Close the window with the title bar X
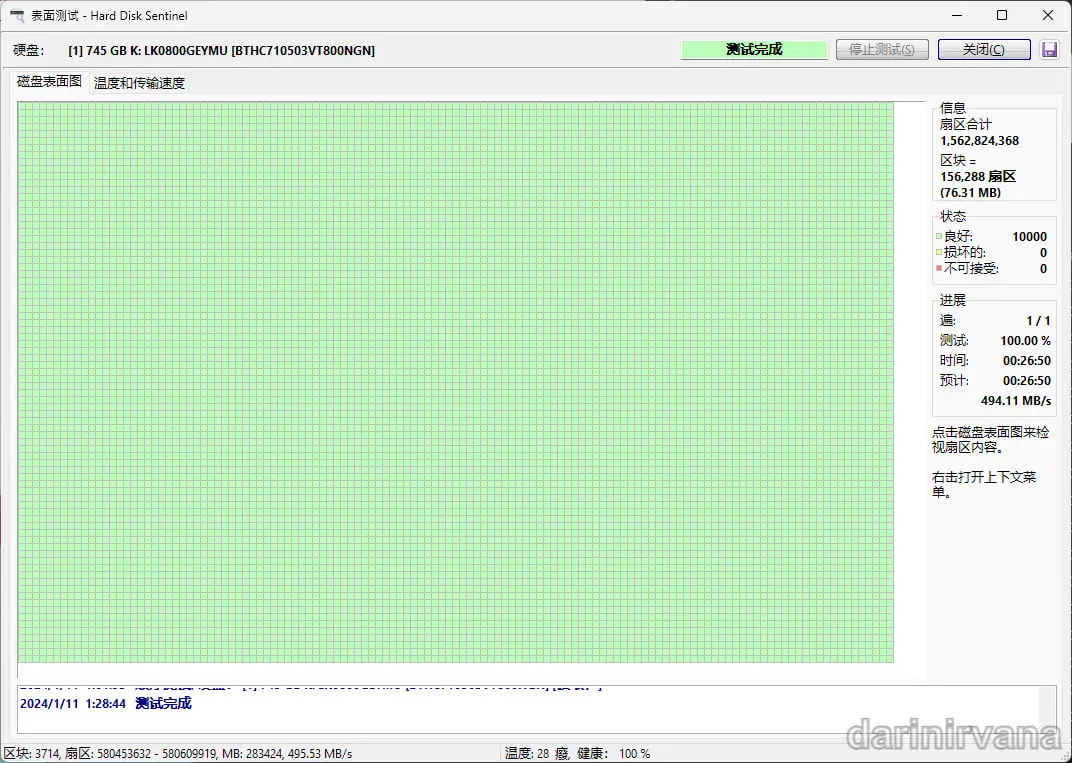Viewport: 1072px width, 763px height. (1047, 15)
